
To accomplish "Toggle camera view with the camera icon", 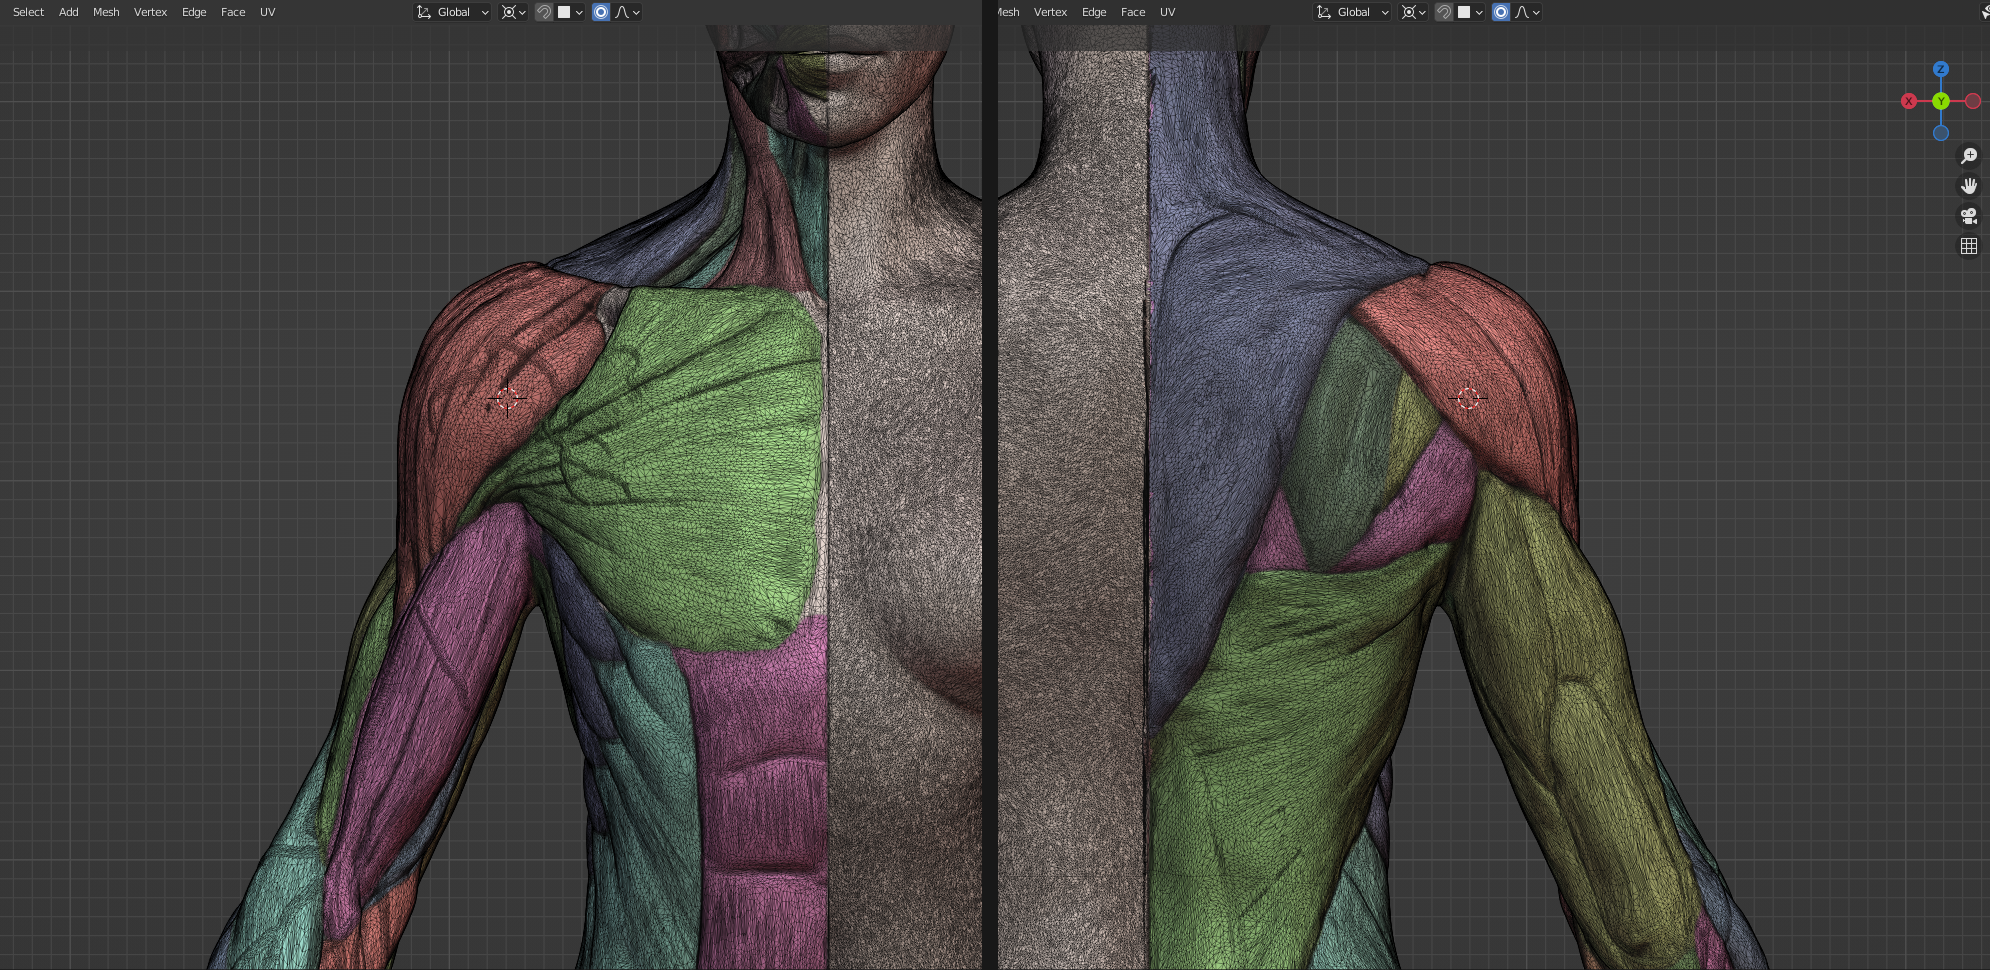I will coord(1969,216).
